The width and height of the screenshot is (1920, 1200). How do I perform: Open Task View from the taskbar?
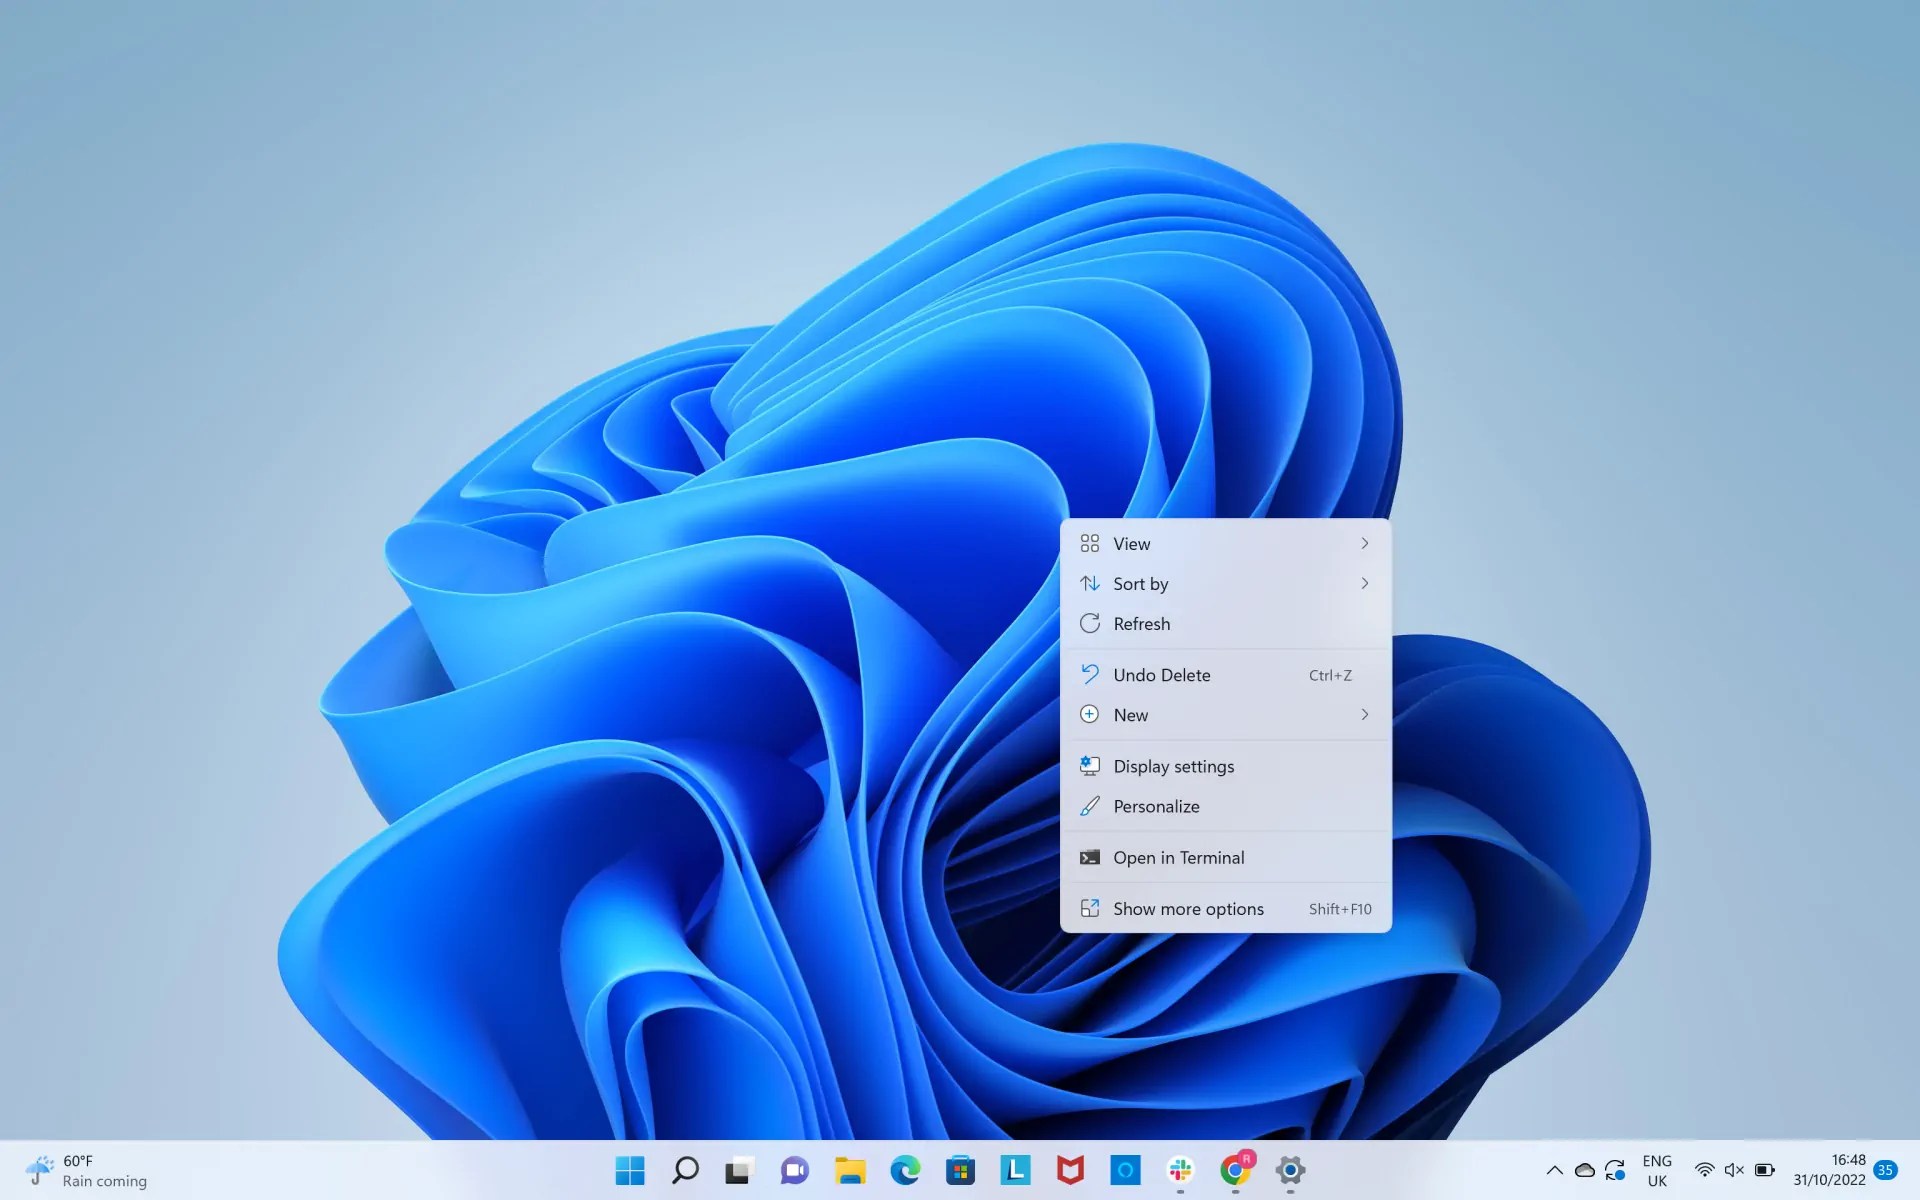click(739, 1170)
